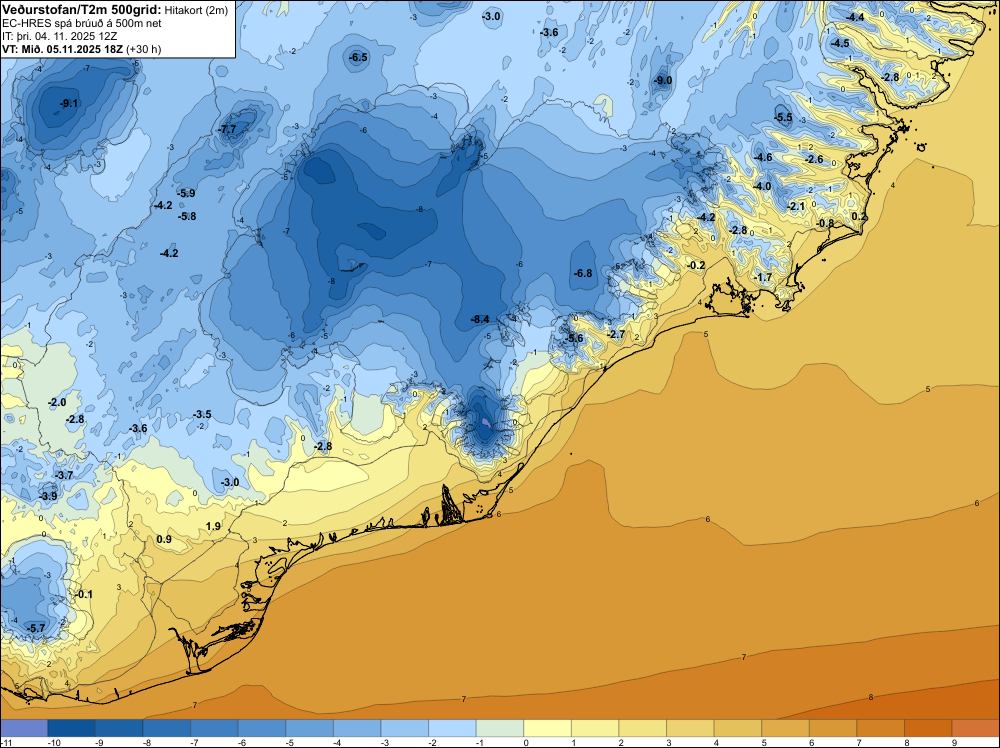Click the -9.1 temperature label
1000x748 pixels.
(x=69, y=103)
